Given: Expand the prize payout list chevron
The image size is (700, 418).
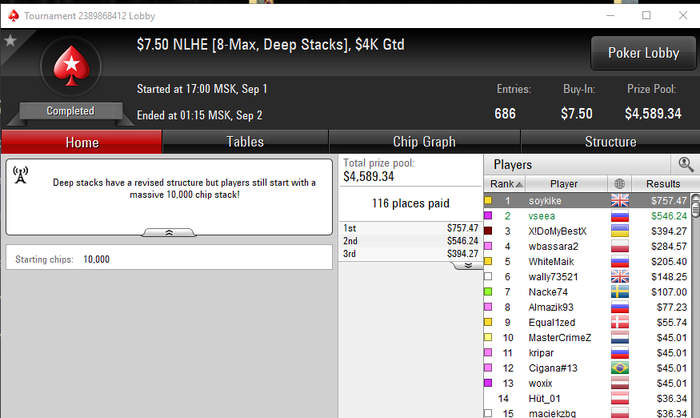Looking at the screenshot, I should pos(468,266).
